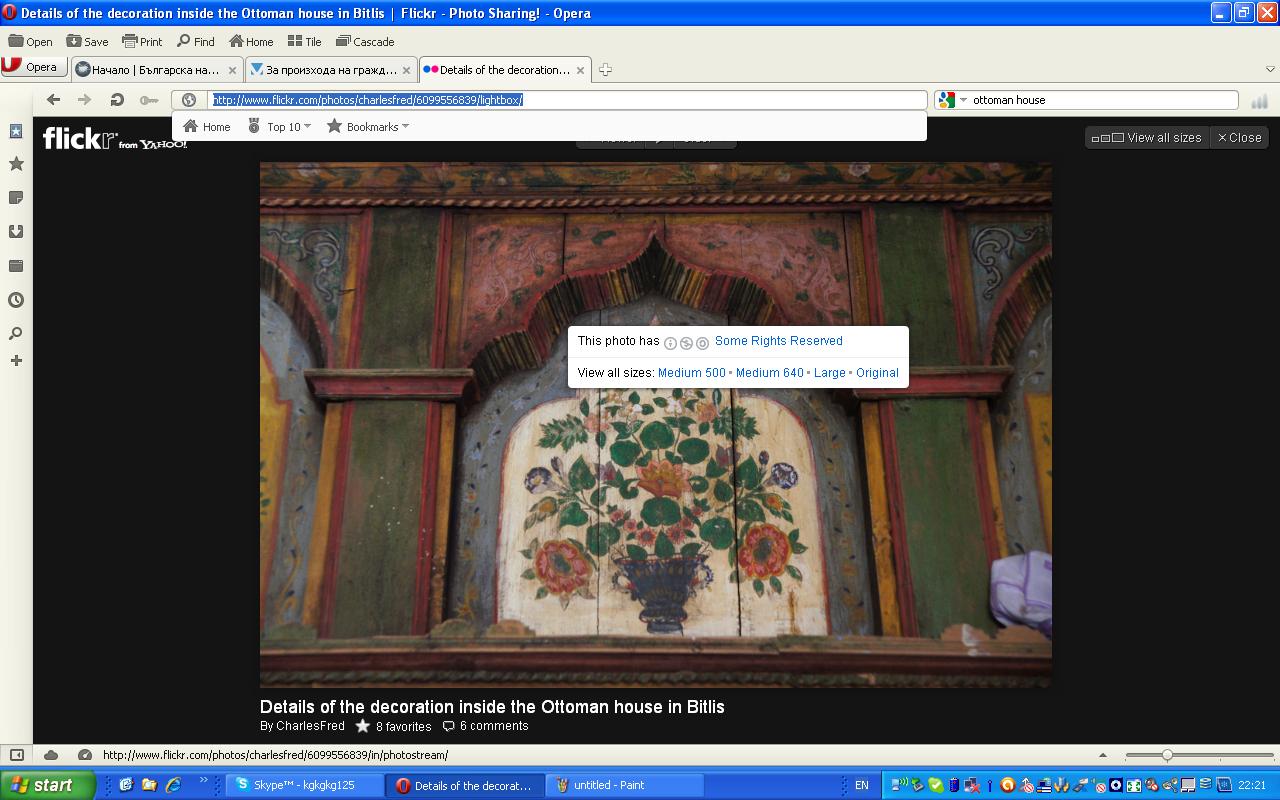Click the Save toolbar button
The width and height of the screenshot is (1280, 800).
tap(87, 42)
